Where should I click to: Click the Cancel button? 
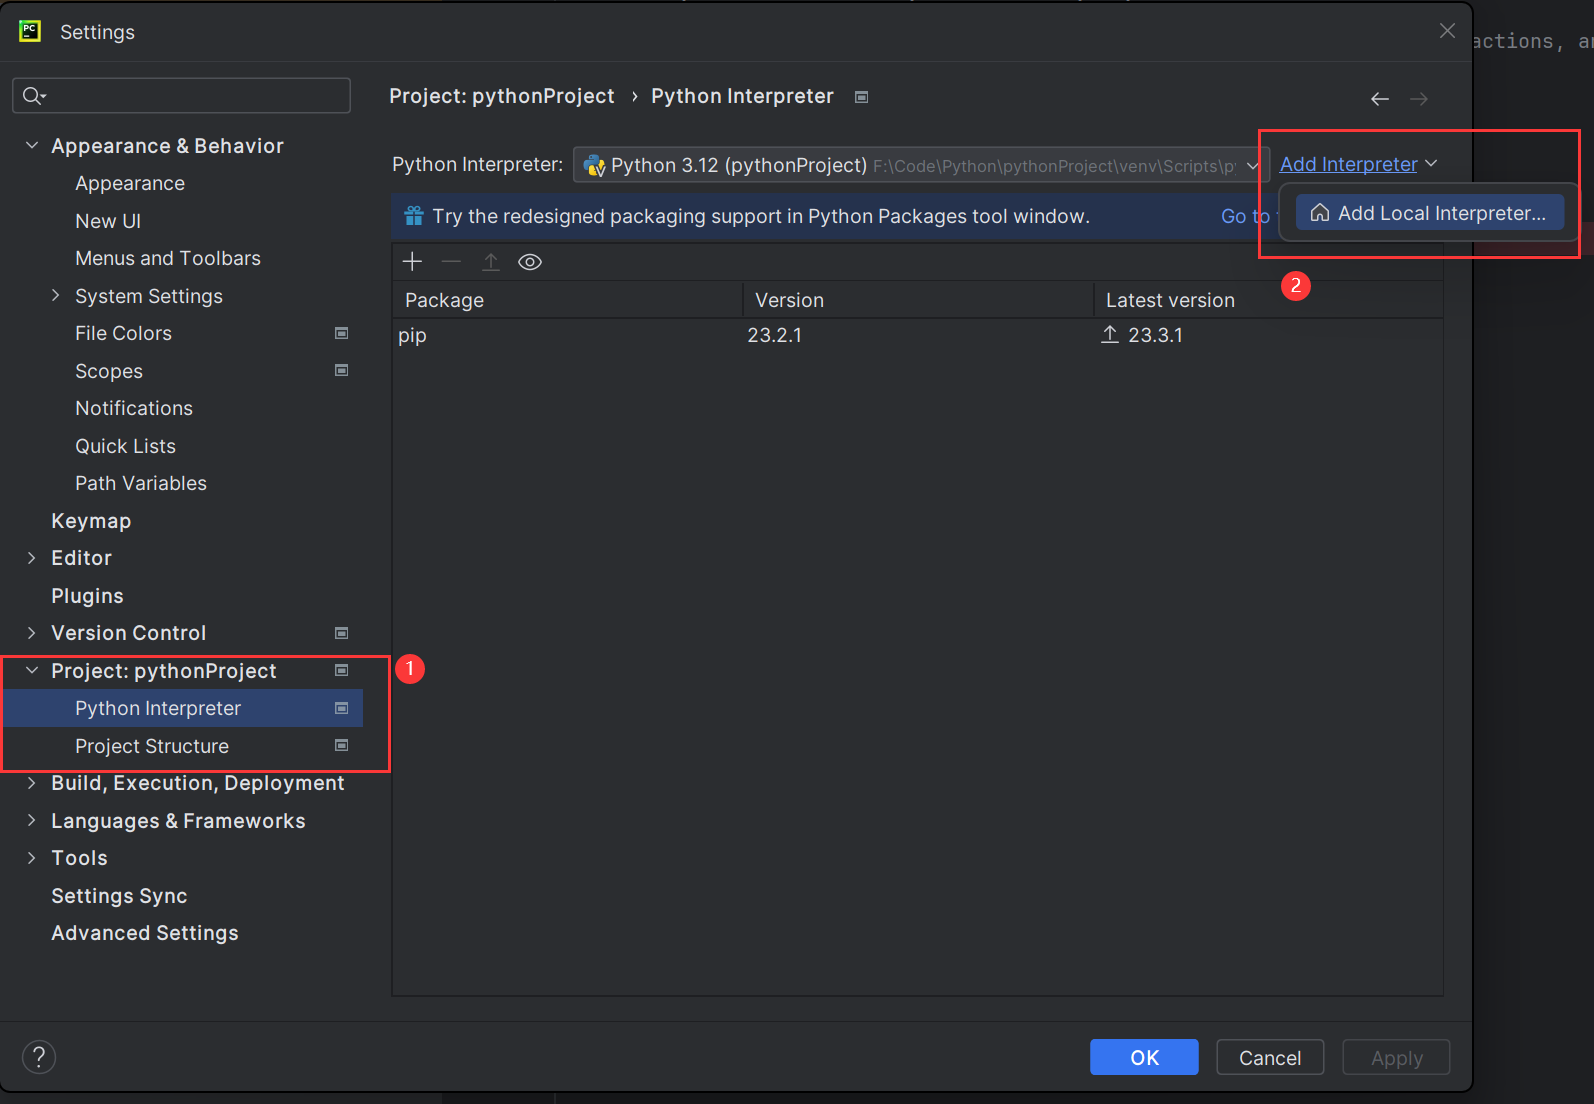[x=1270, y=1057]
